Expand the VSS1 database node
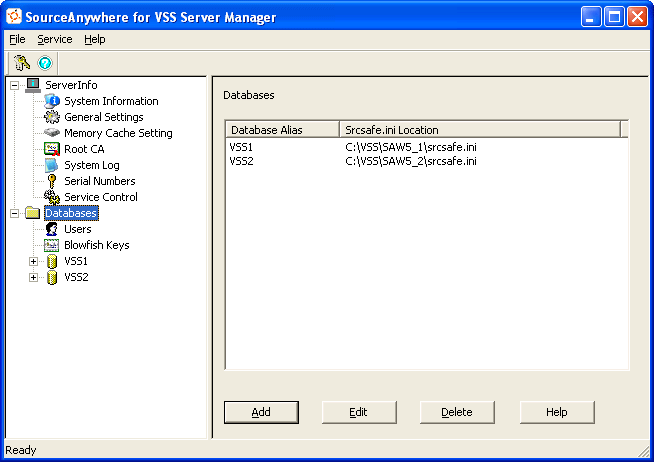 33,261
